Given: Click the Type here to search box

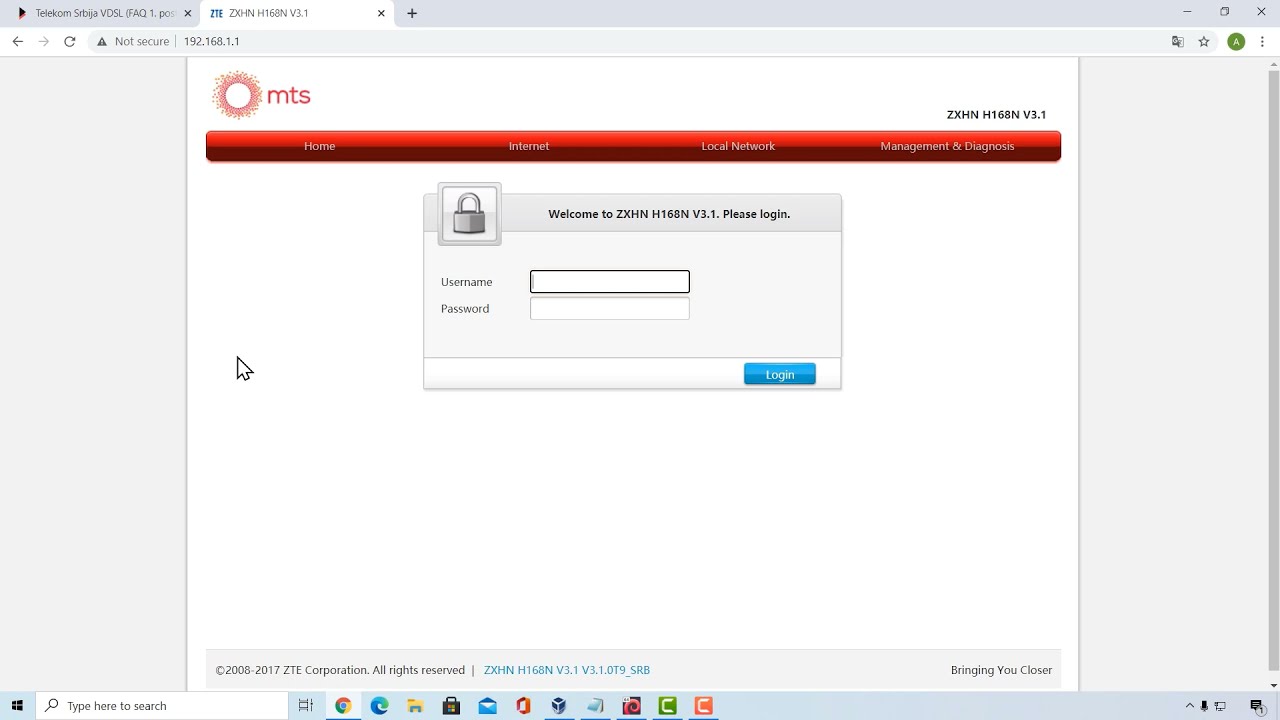Looking at the screenshot, I should click(x=163, y=706).
